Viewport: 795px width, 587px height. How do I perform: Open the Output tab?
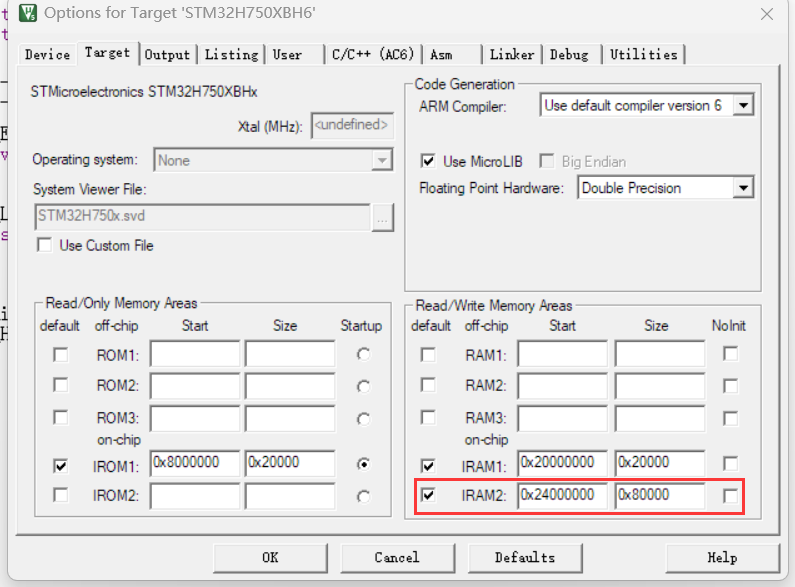click(167, 54)
